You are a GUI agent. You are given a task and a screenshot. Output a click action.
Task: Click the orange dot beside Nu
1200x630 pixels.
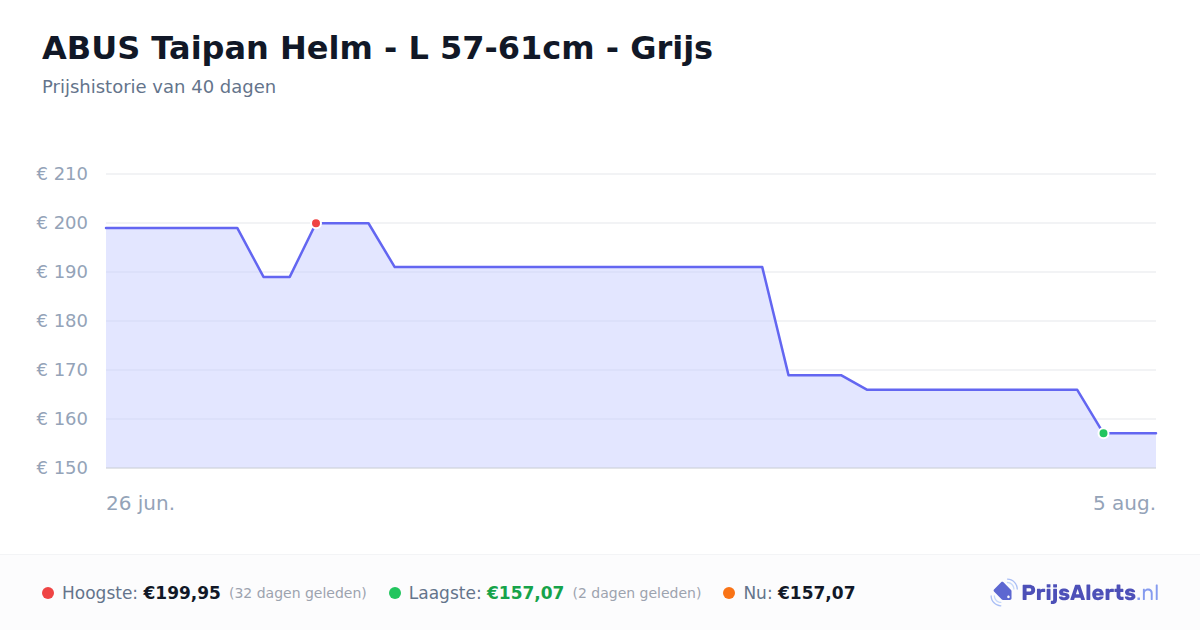click(729, 593)
